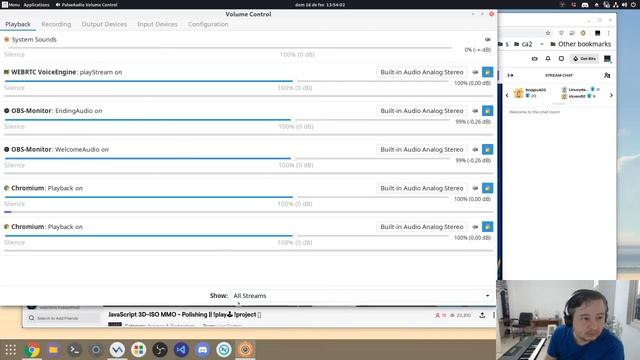
Task: Open the teal circular app icon in dock
Action: tap(224, 350)
